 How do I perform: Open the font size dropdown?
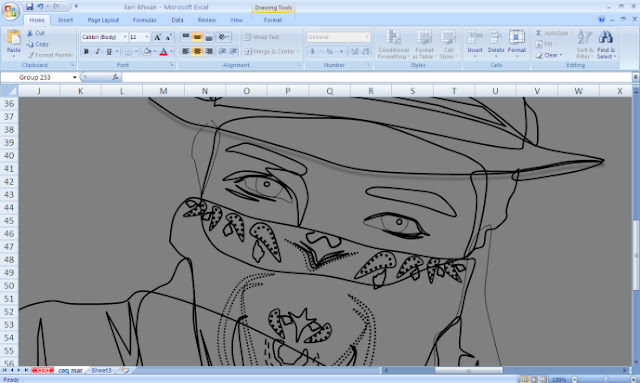(x=147, y=37)
